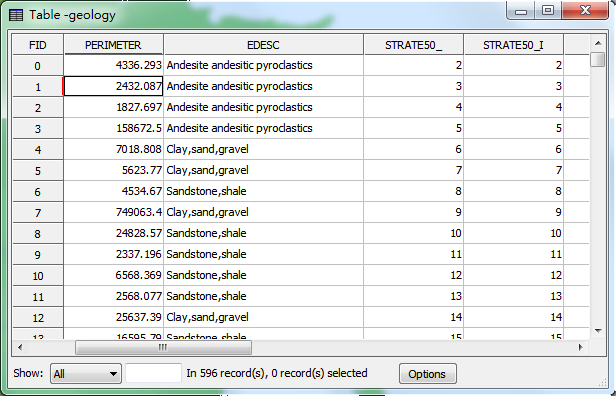
Task: Close the Table geology window
Action: (585, 10)
